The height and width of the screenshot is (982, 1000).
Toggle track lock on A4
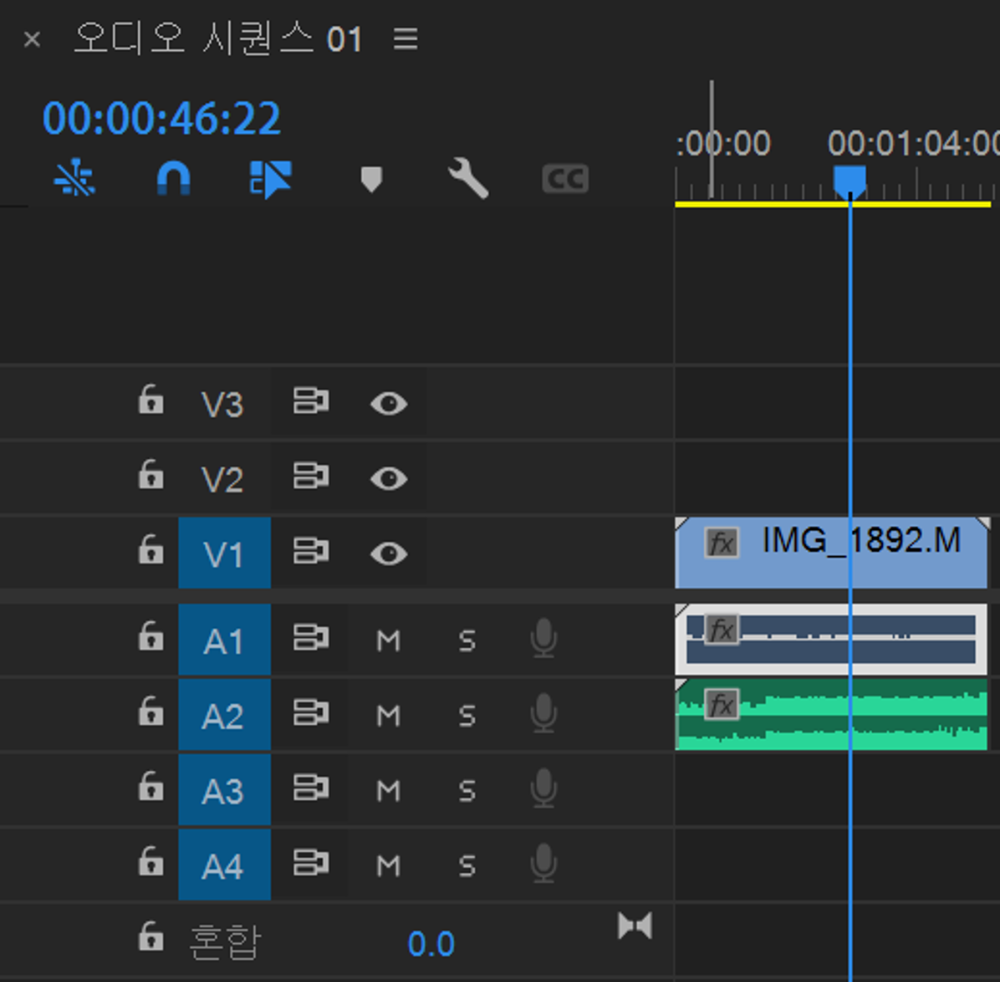pos(151,861)
